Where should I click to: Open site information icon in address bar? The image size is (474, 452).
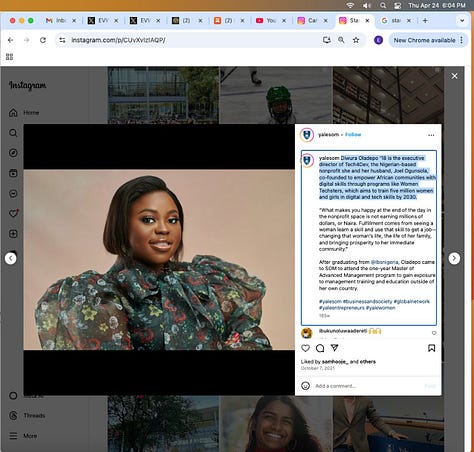[x=62, y=40]
